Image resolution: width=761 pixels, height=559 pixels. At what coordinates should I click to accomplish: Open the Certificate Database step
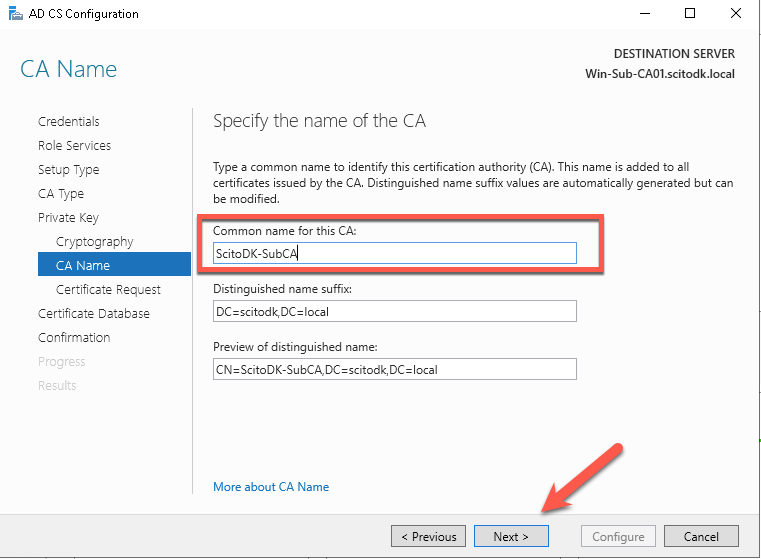[x=94, y=313]
